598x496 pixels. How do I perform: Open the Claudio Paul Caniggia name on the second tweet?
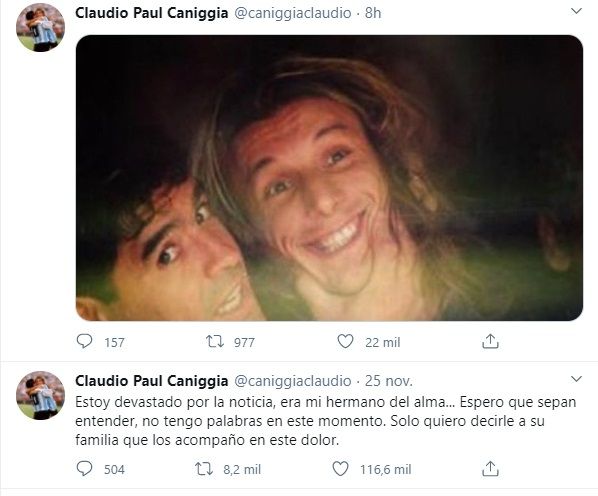point(152,380)
